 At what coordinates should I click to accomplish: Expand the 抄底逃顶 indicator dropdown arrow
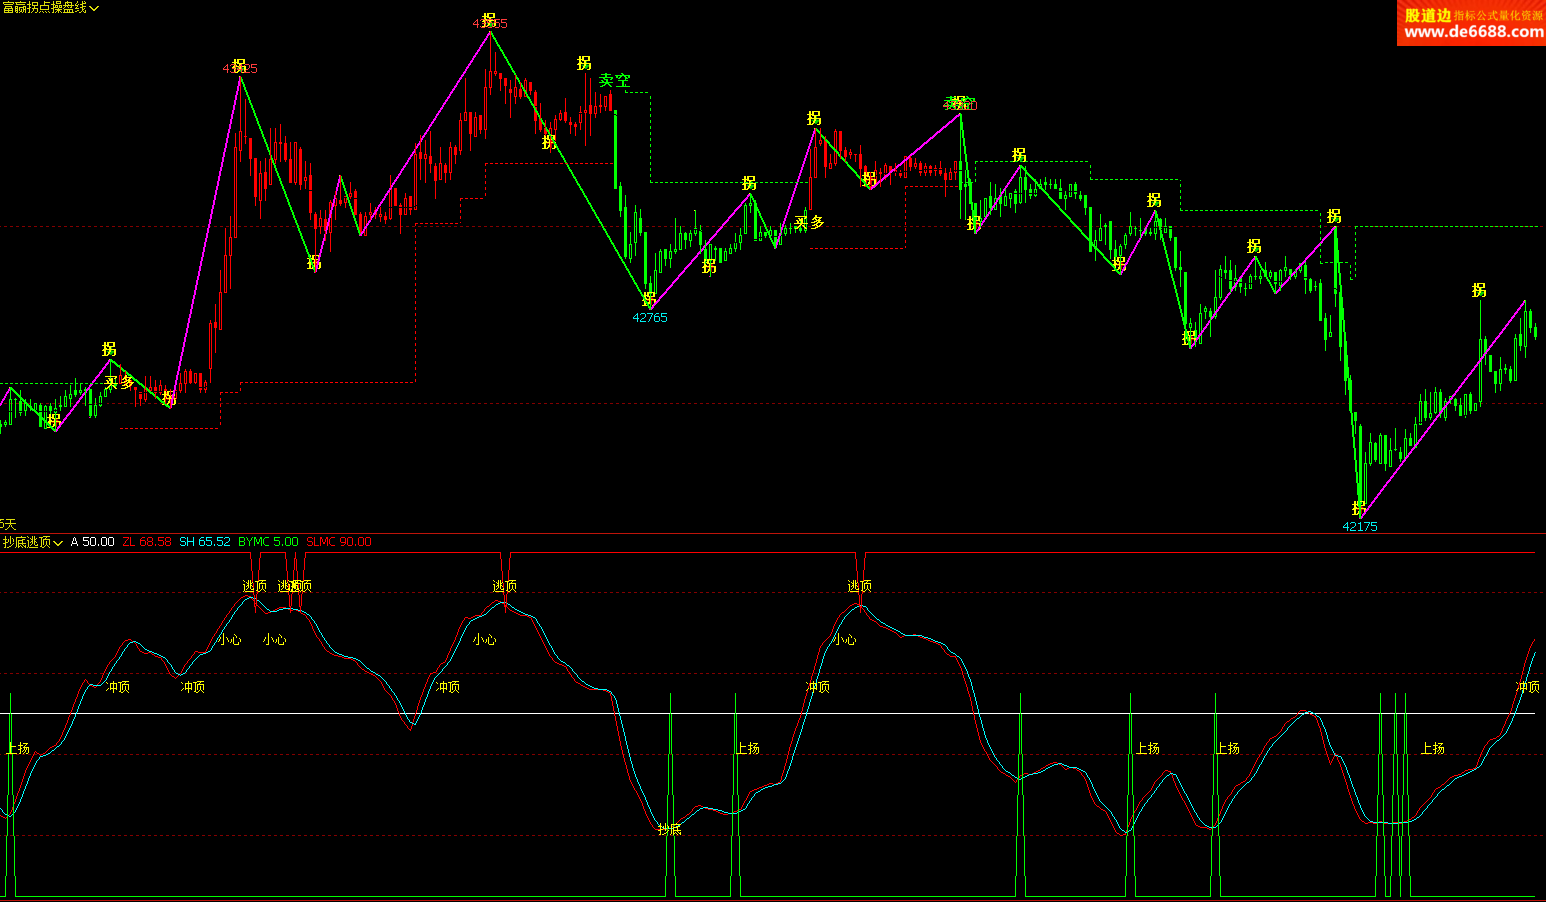click(x=58, y=543)
